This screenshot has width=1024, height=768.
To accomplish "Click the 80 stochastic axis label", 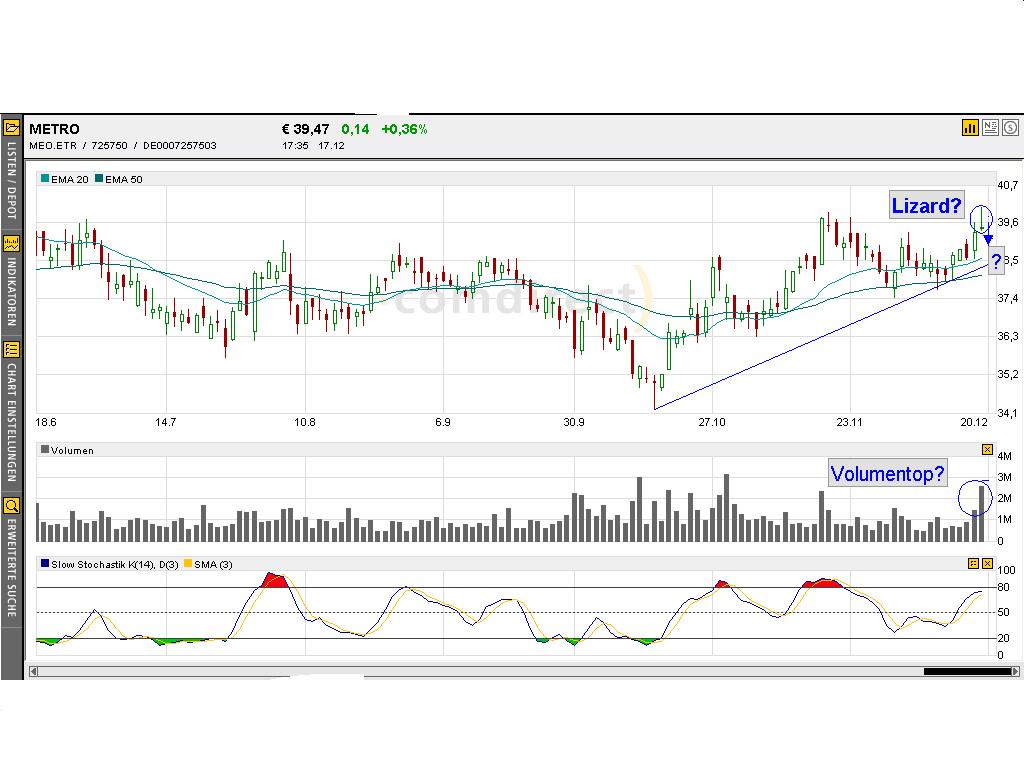I will 1003,587.
